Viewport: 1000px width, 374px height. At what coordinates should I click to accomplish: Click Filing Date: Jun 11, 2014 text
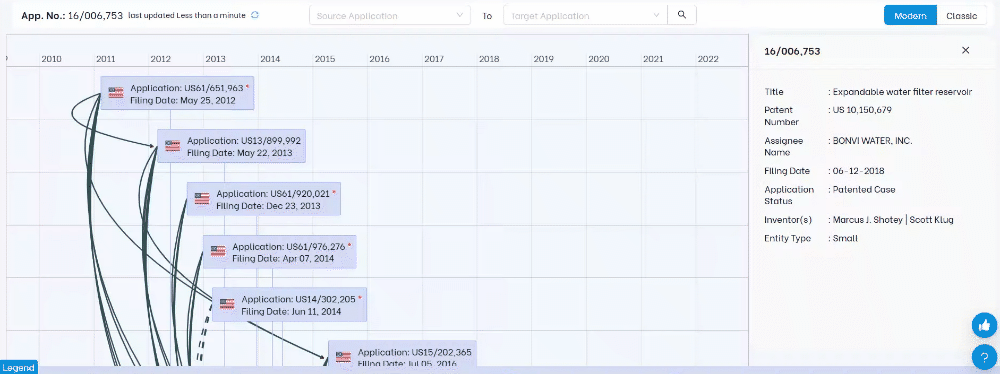click(291, 311)
